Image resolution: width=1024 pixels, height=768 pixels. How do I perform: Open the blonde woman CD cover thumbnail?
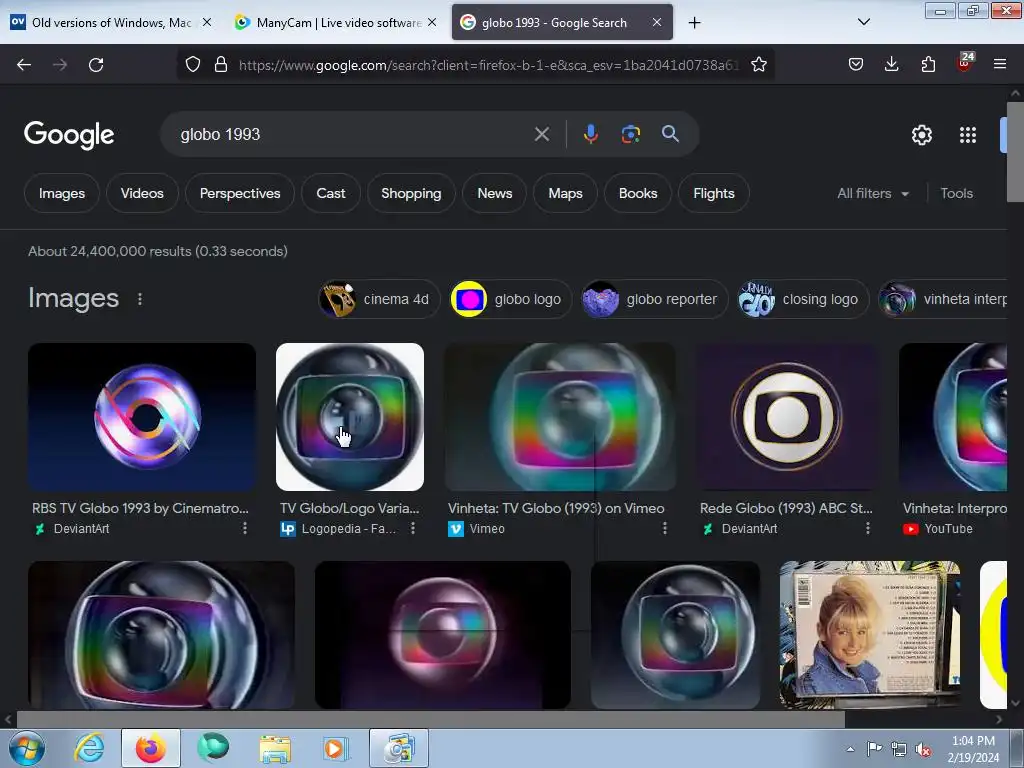870,635
